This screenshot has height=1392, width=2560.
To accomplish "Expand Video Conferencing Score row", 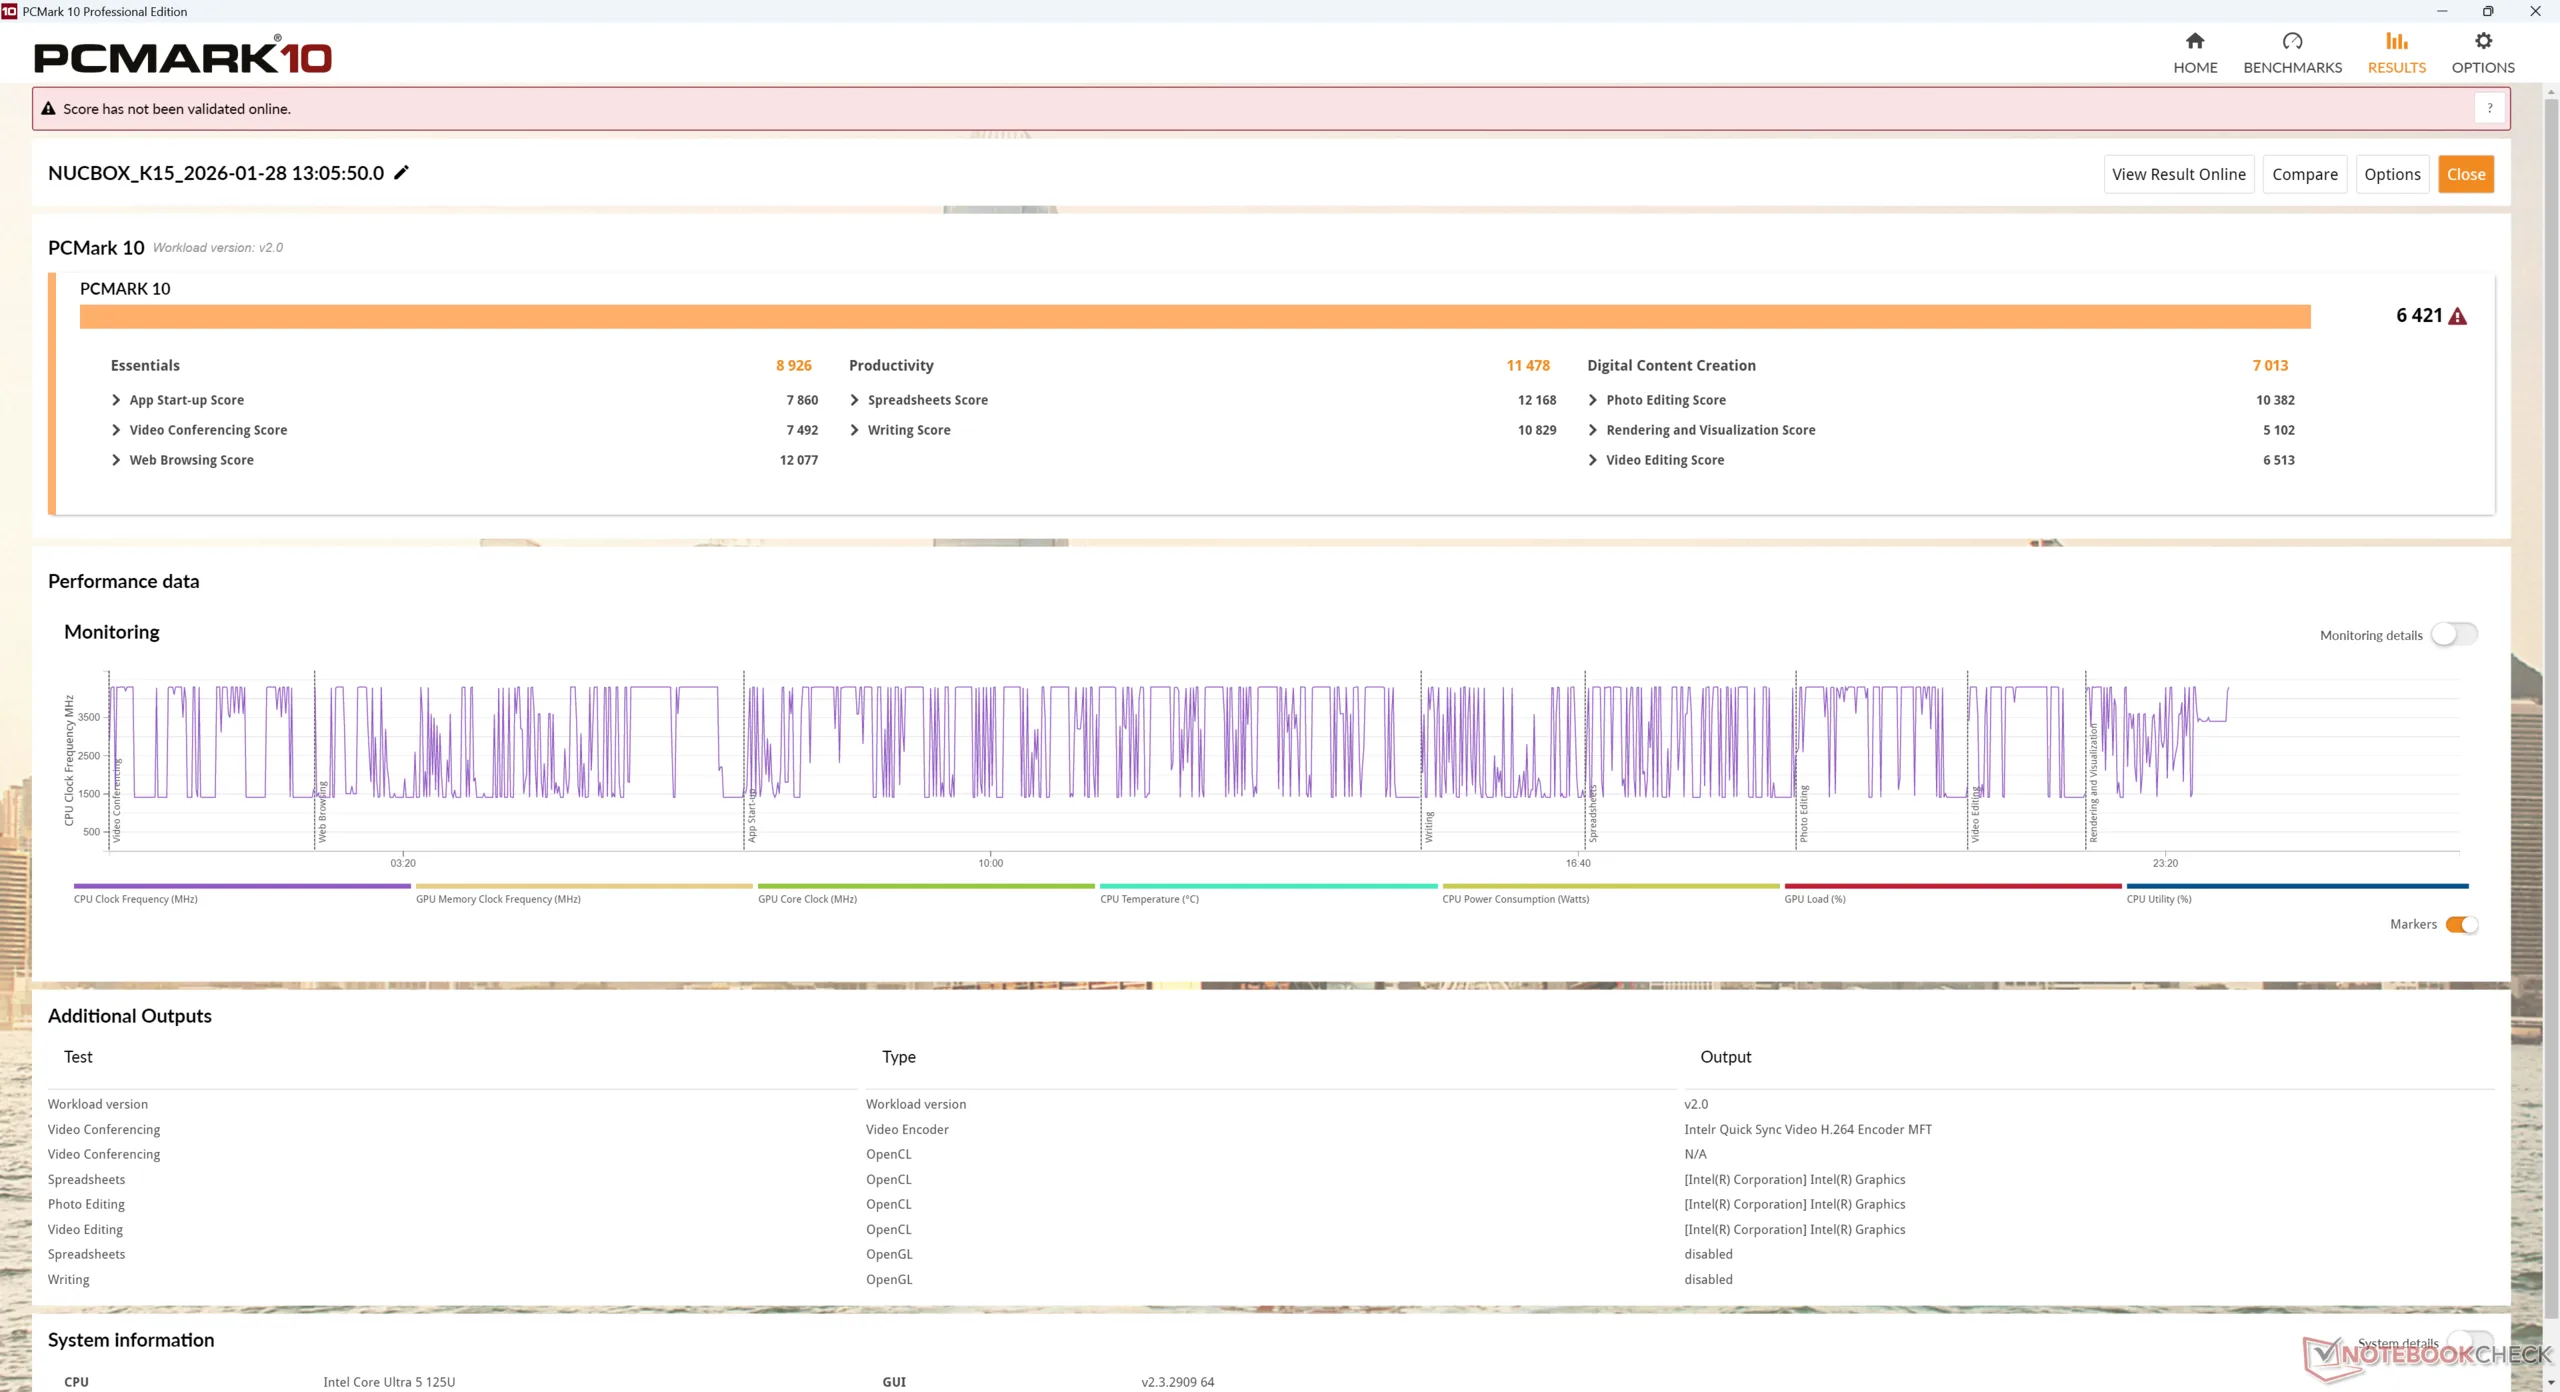I will tap(116, 430).
